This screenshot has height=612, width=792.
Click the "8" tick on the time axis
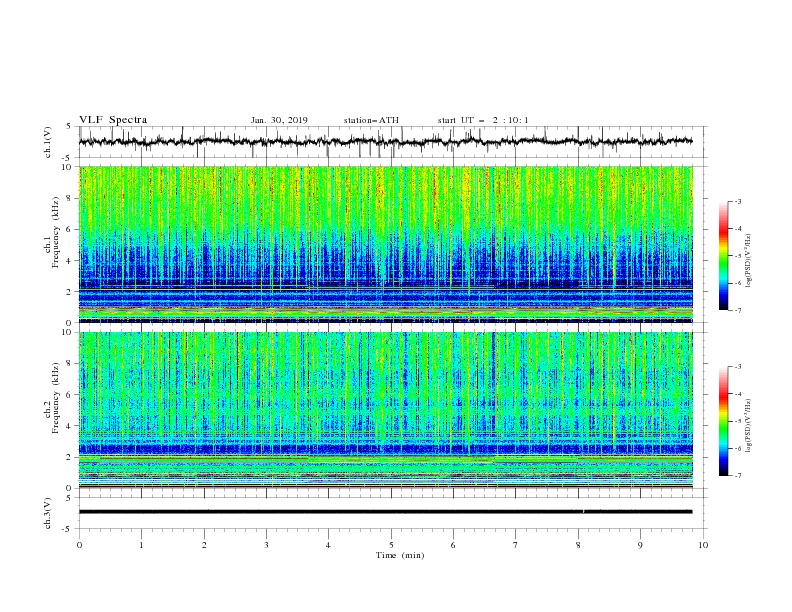click(x=578, y=545)
